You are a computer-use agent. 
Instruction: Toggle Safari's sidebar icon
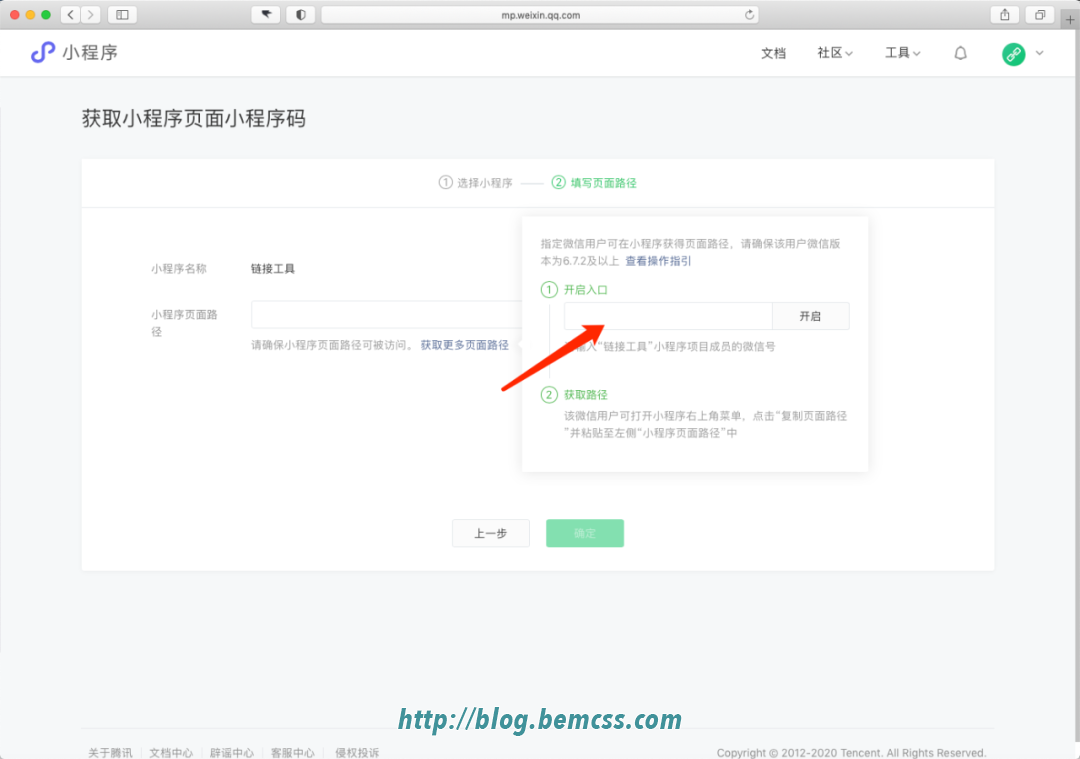pos(122,15)
